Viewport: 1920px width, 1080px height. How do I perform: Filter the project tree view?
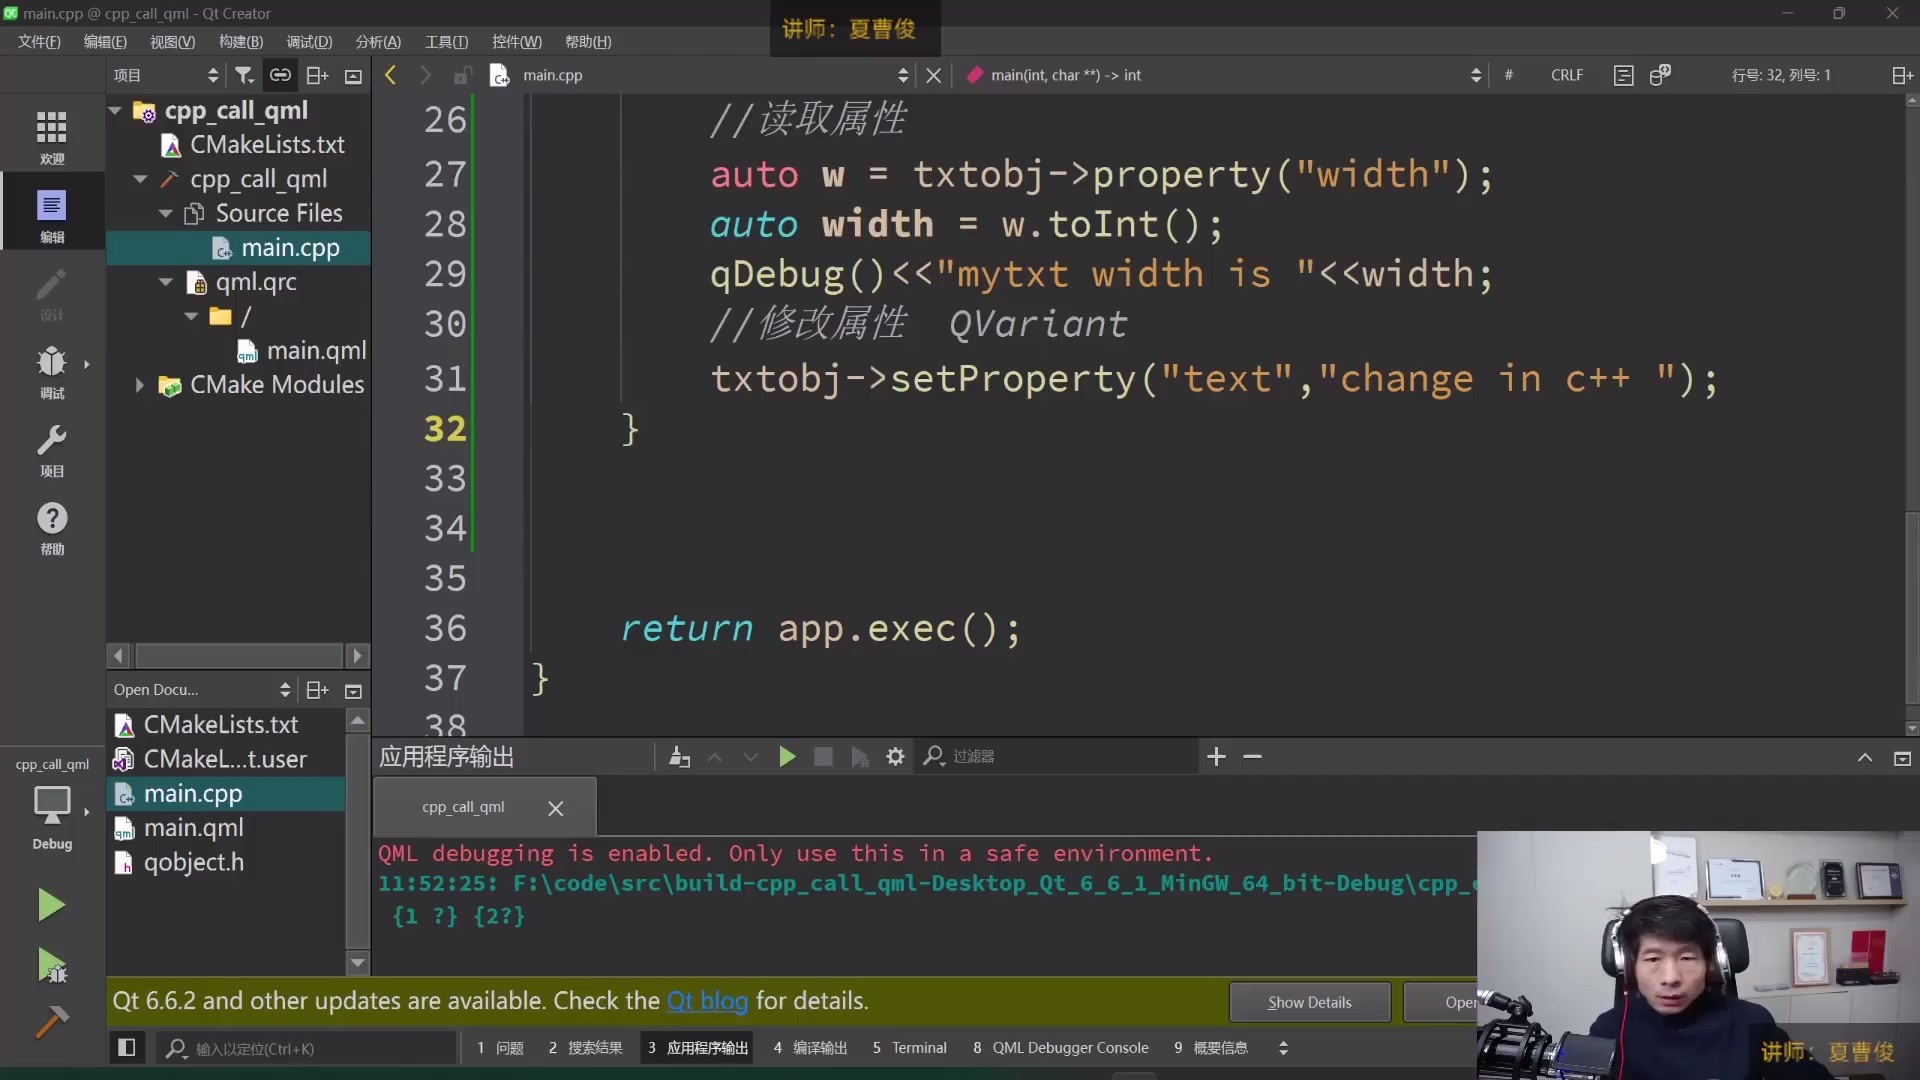coord(244,75)
